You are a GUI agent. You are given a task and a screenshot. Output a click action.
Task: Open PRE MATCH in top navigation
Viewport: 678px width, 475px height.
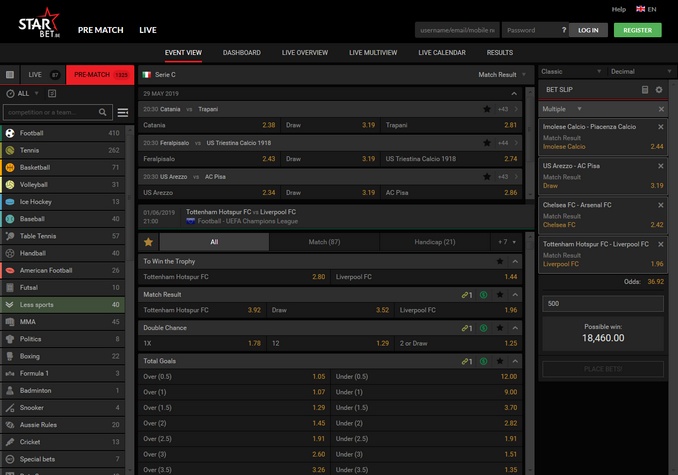coord(100,30)
